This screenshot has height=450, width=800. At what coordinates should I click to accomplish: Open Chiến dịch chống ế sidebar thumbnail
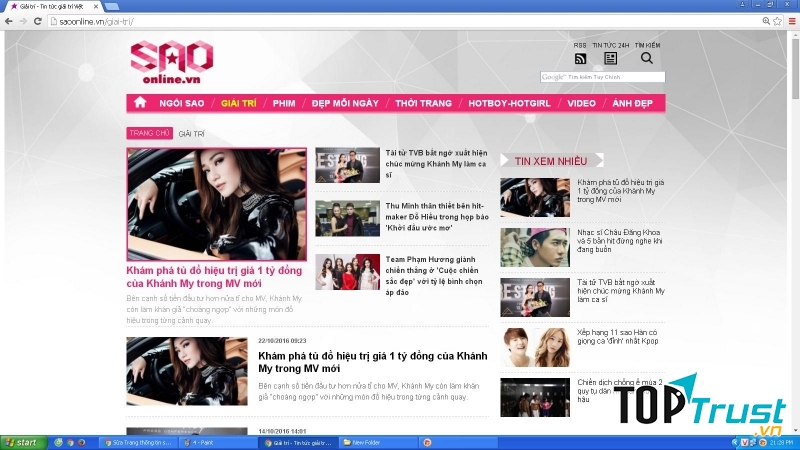click(535, 397)
